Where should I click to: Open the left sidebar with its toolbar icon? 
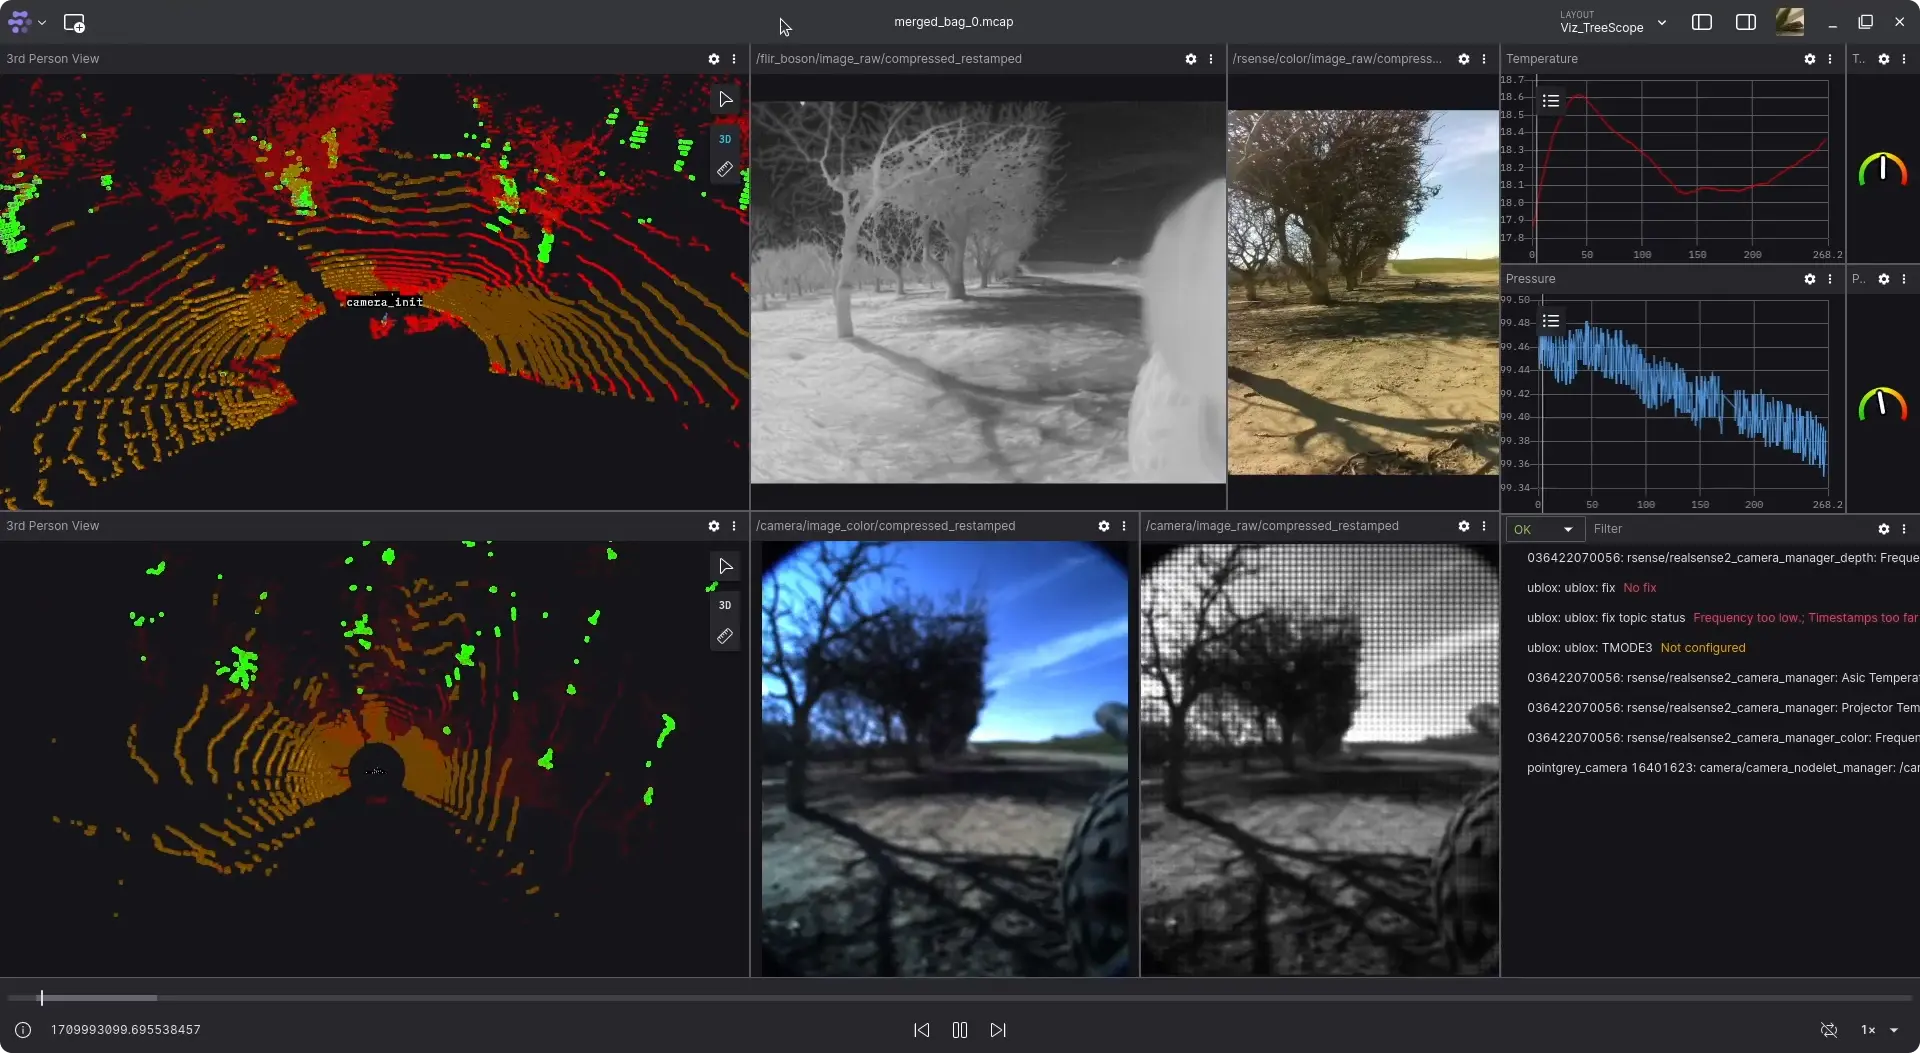(x=1702, y=21)
